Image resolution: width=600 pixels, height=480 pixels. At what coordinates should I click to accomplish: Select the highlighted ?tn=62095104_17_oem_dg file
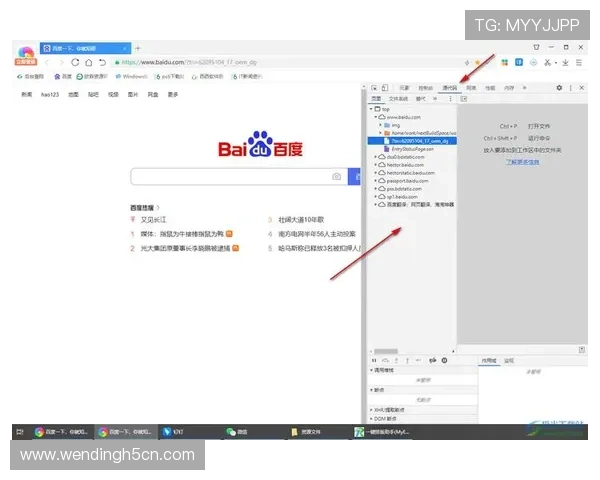point(412,141)
